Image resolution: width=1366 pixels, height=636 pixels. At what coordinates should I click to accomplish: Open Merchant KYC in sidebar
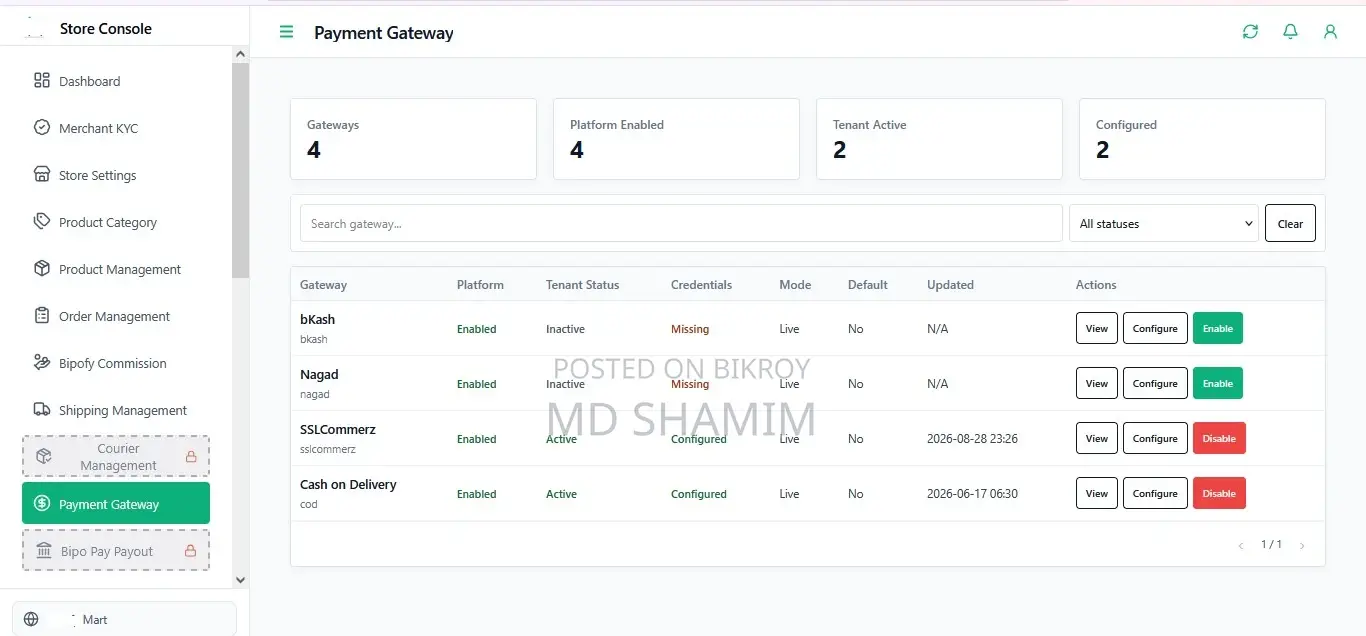point(116,128)
